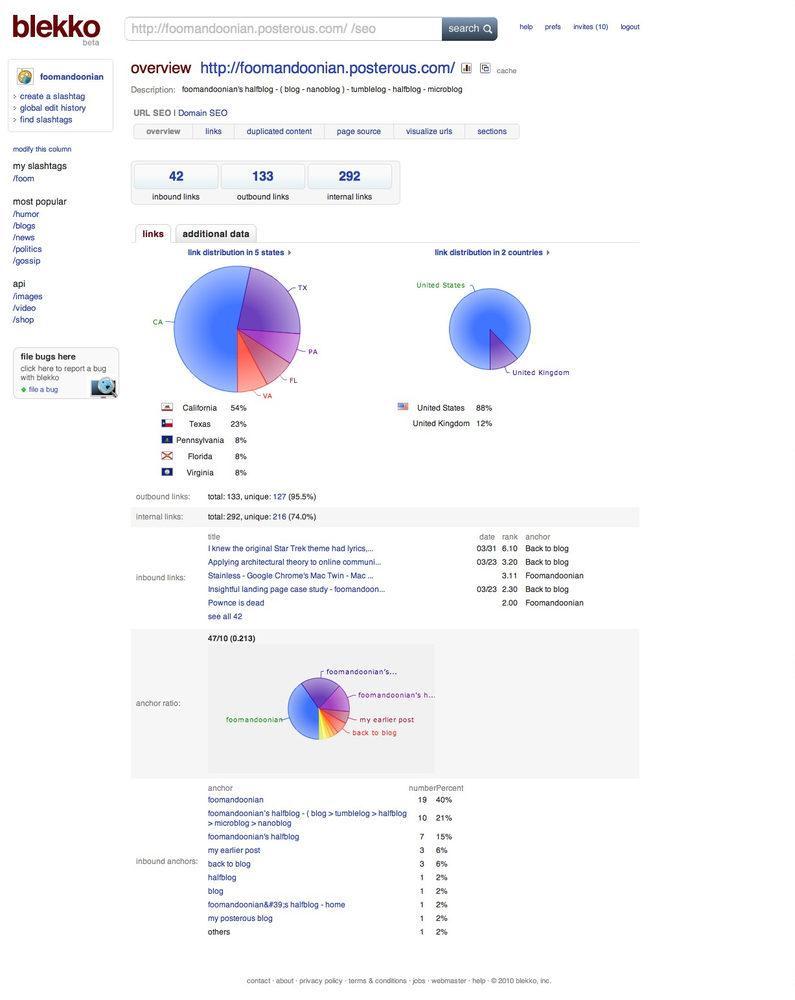
Task: Open the privacy policy footer link
Action: [321, 981]
